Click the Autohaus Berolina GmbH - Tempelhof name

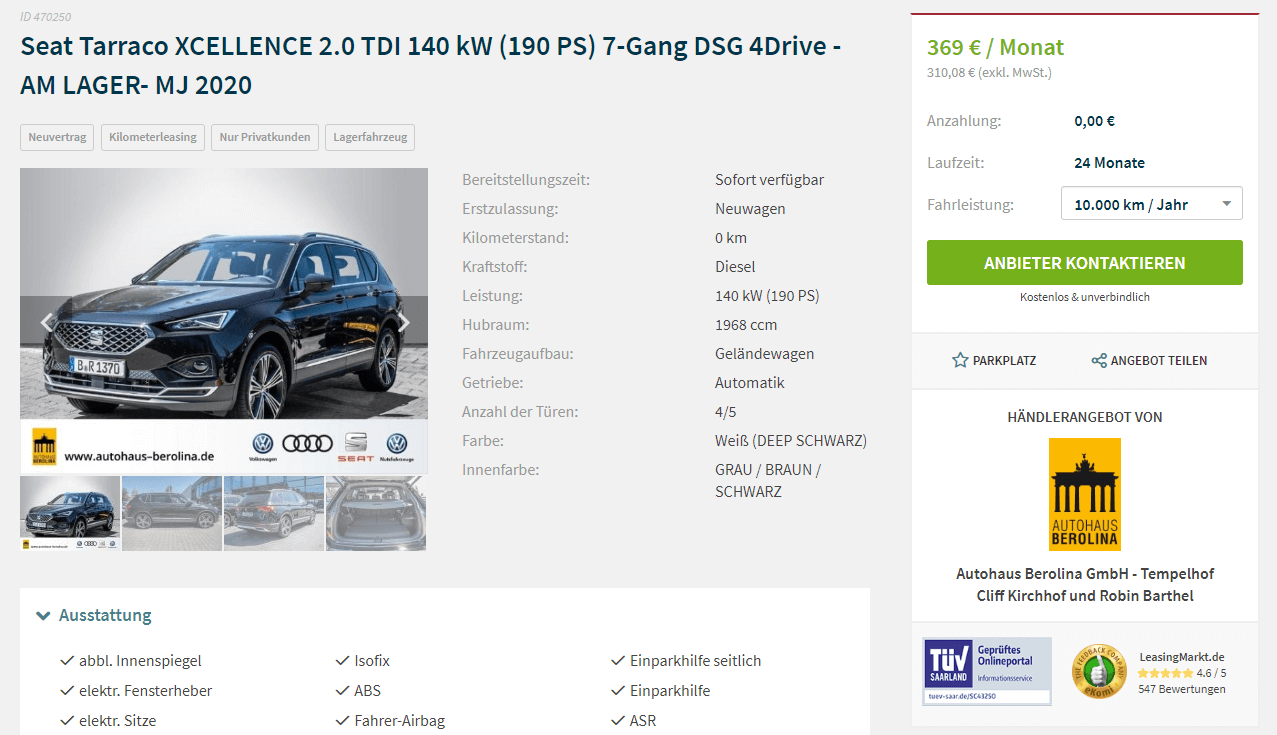[1085, 574]
